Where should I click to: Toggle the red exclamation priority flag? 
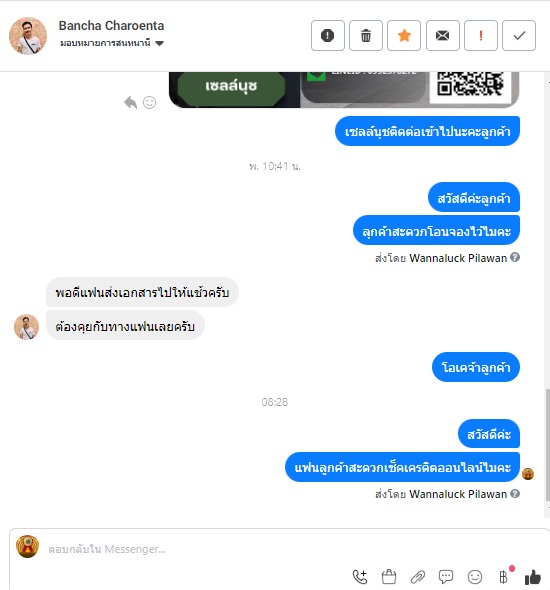pos(481,36)
